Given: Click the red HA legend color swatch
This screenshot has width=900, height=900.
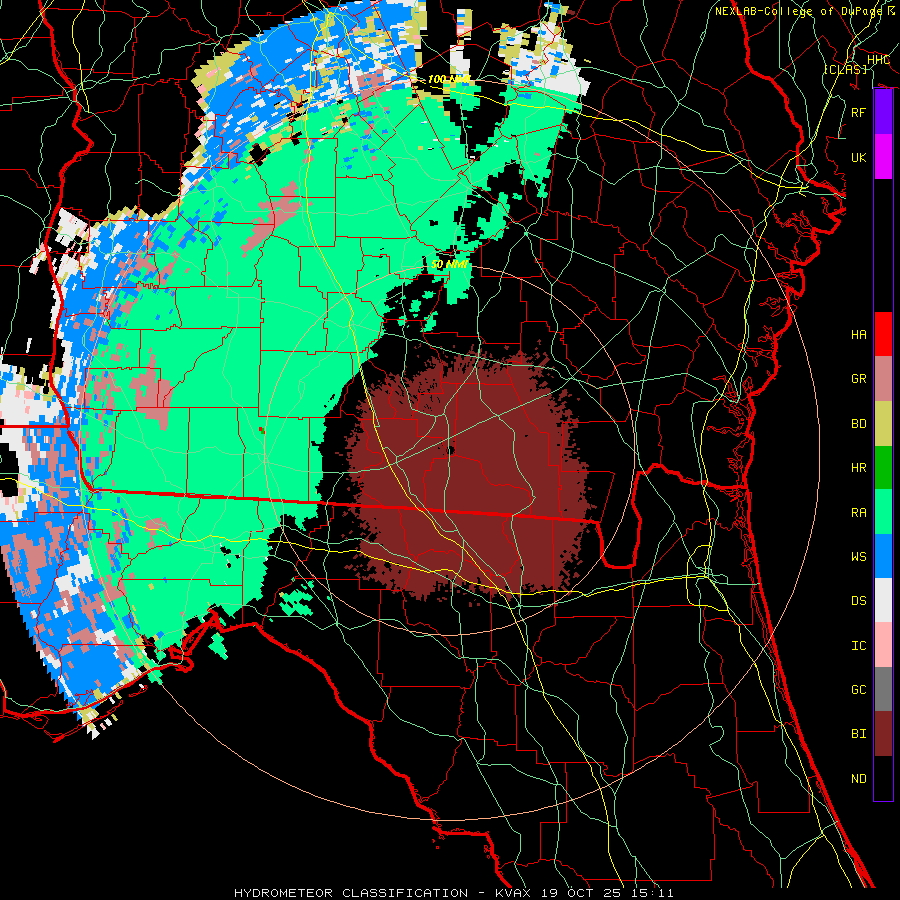Looking at the screenshot, I should point(883,334).
